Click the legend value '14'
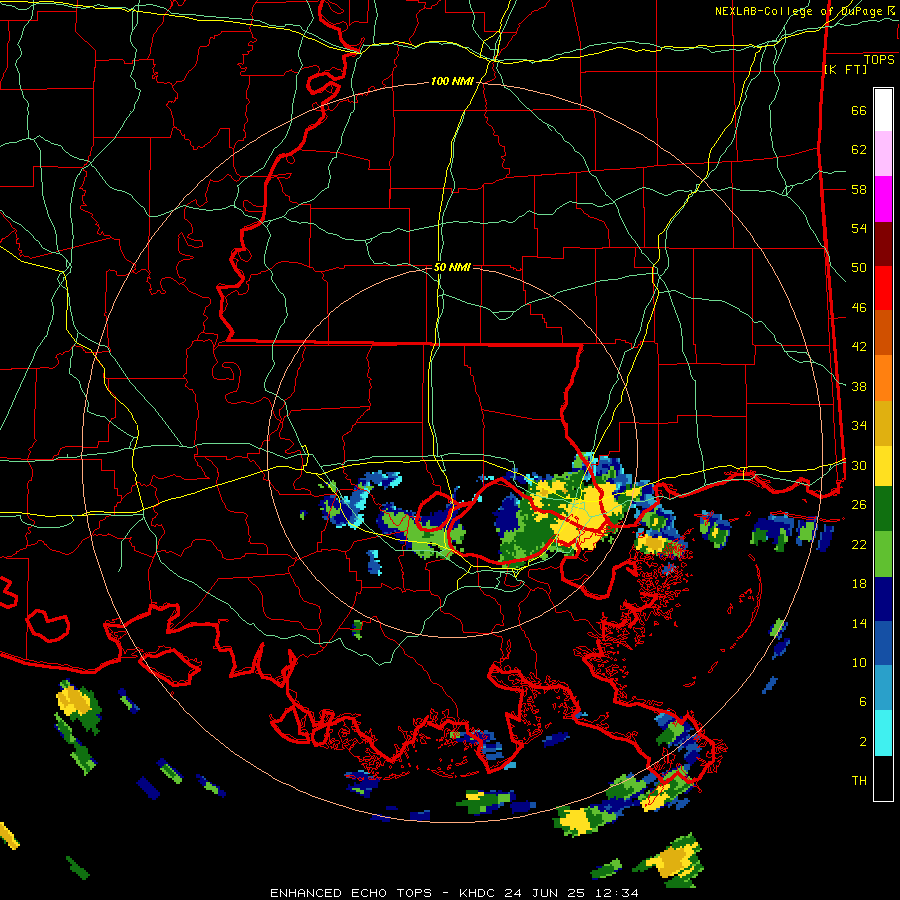This screenshot has width=900, height=900. point(859,623)
